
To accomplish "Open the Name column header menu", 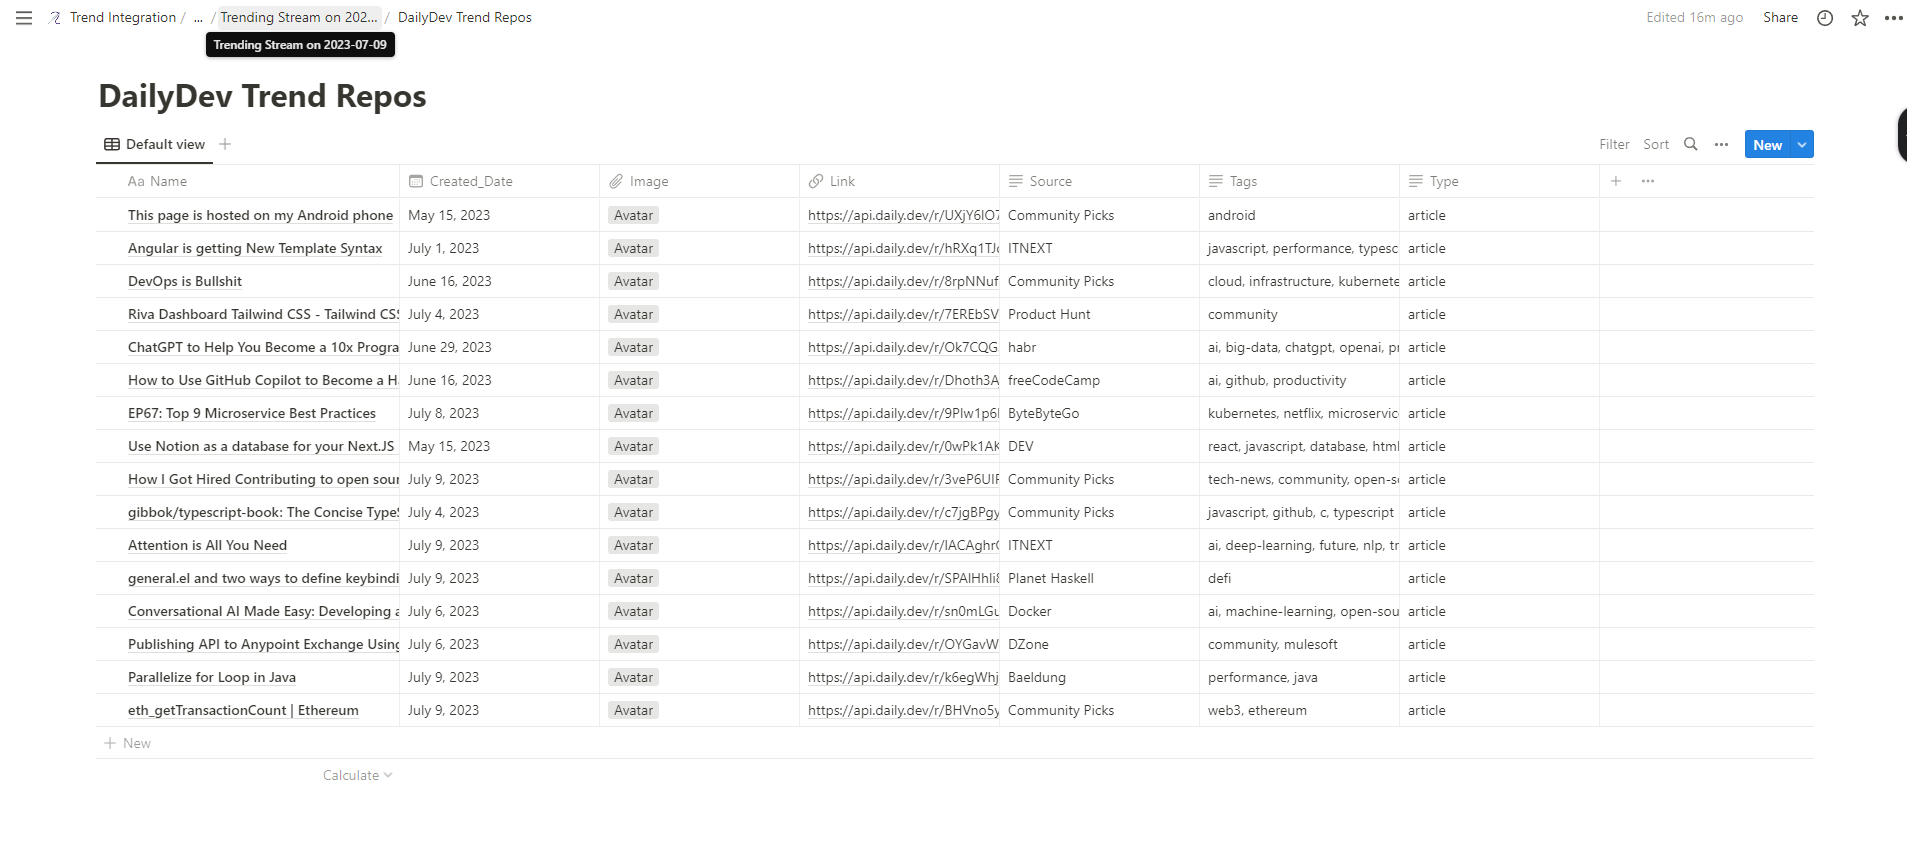I will (x=247, y=181).
